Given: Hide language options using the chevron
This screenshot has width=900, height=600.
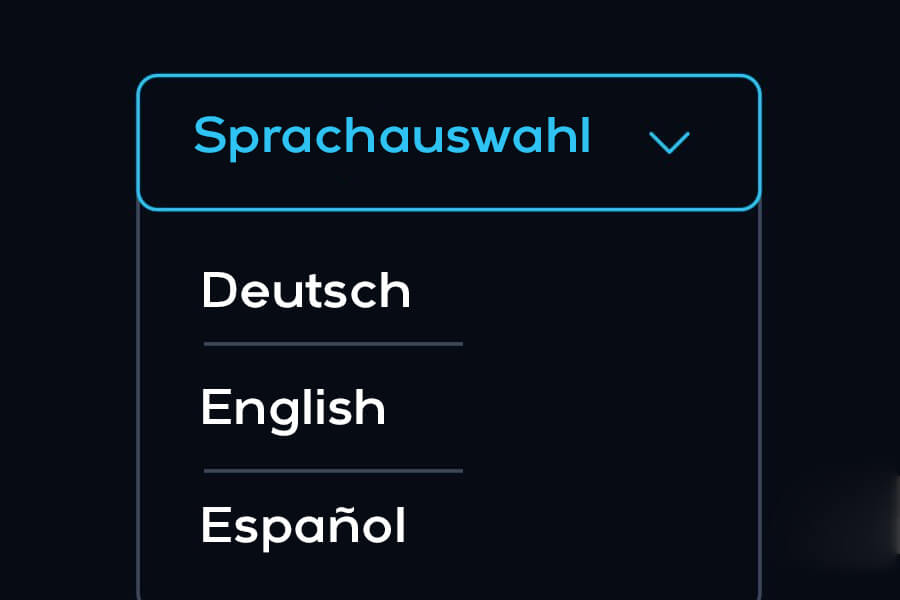Looking at the screenshot, I should 669,143.
